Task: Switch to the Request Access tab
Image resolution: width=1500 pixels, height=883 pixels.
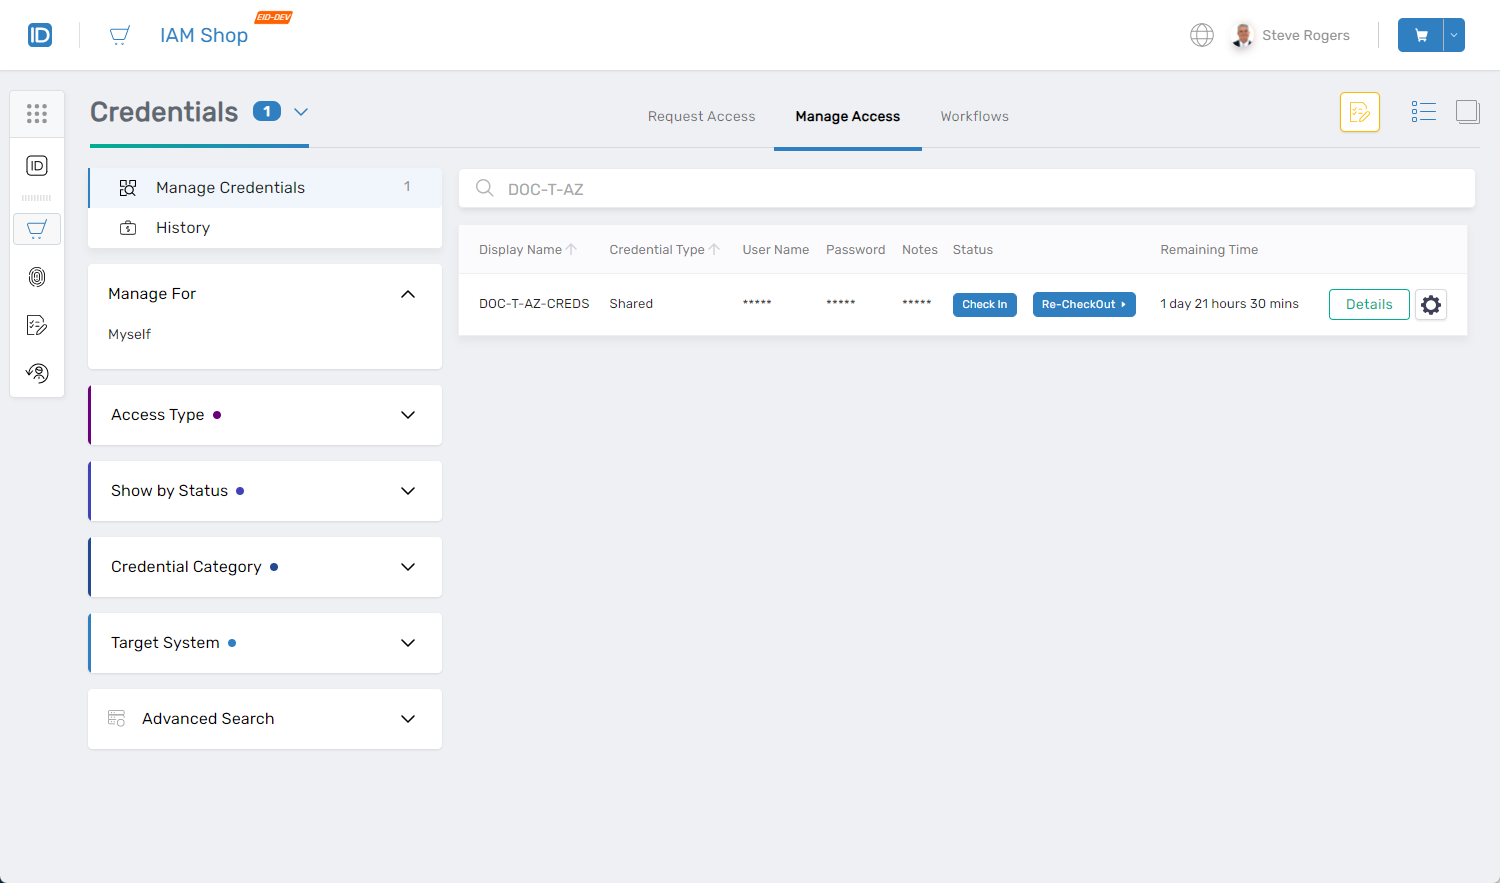Action: (x=701, y=117)
